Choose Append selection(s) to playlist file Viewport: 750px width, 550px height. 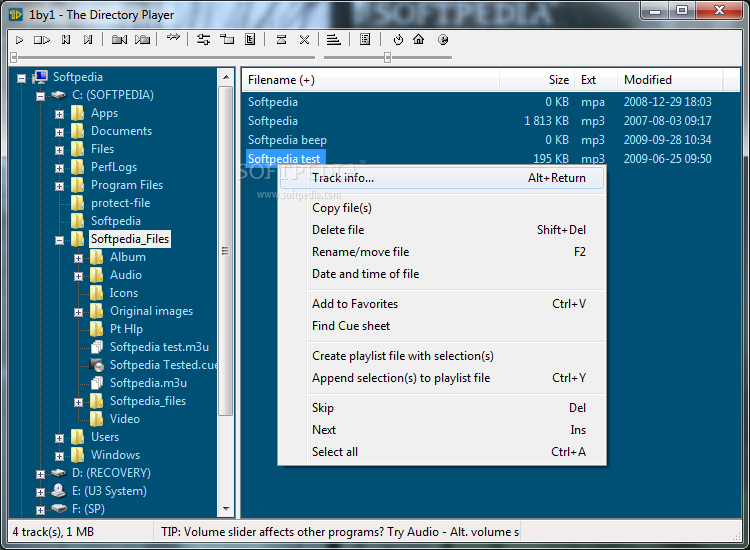(x=442, y=378)
